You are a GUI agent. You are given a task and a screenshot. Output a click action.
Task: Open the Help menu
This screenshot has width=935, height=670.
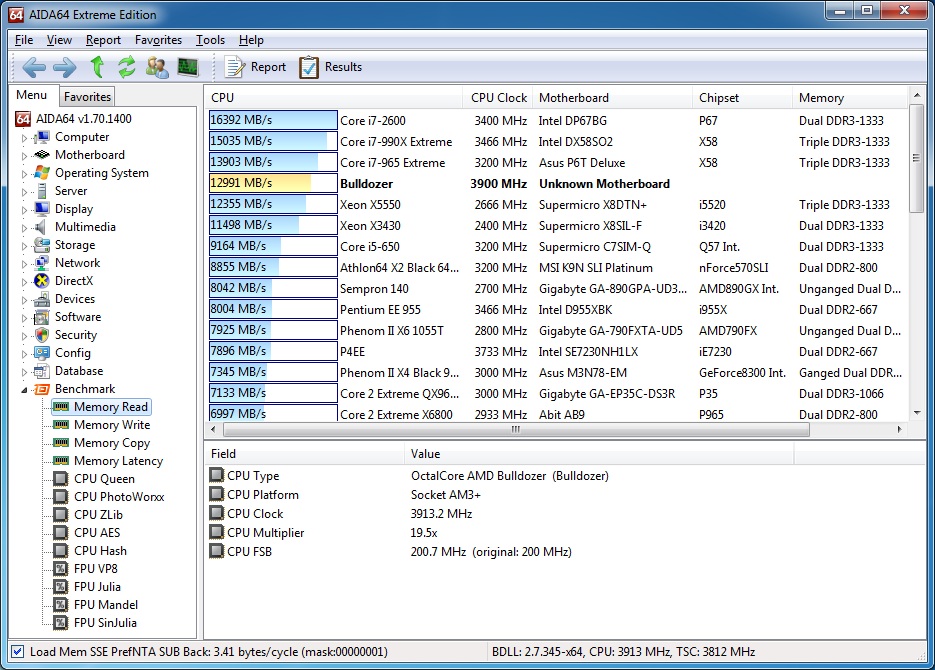[x=251, y=40]
